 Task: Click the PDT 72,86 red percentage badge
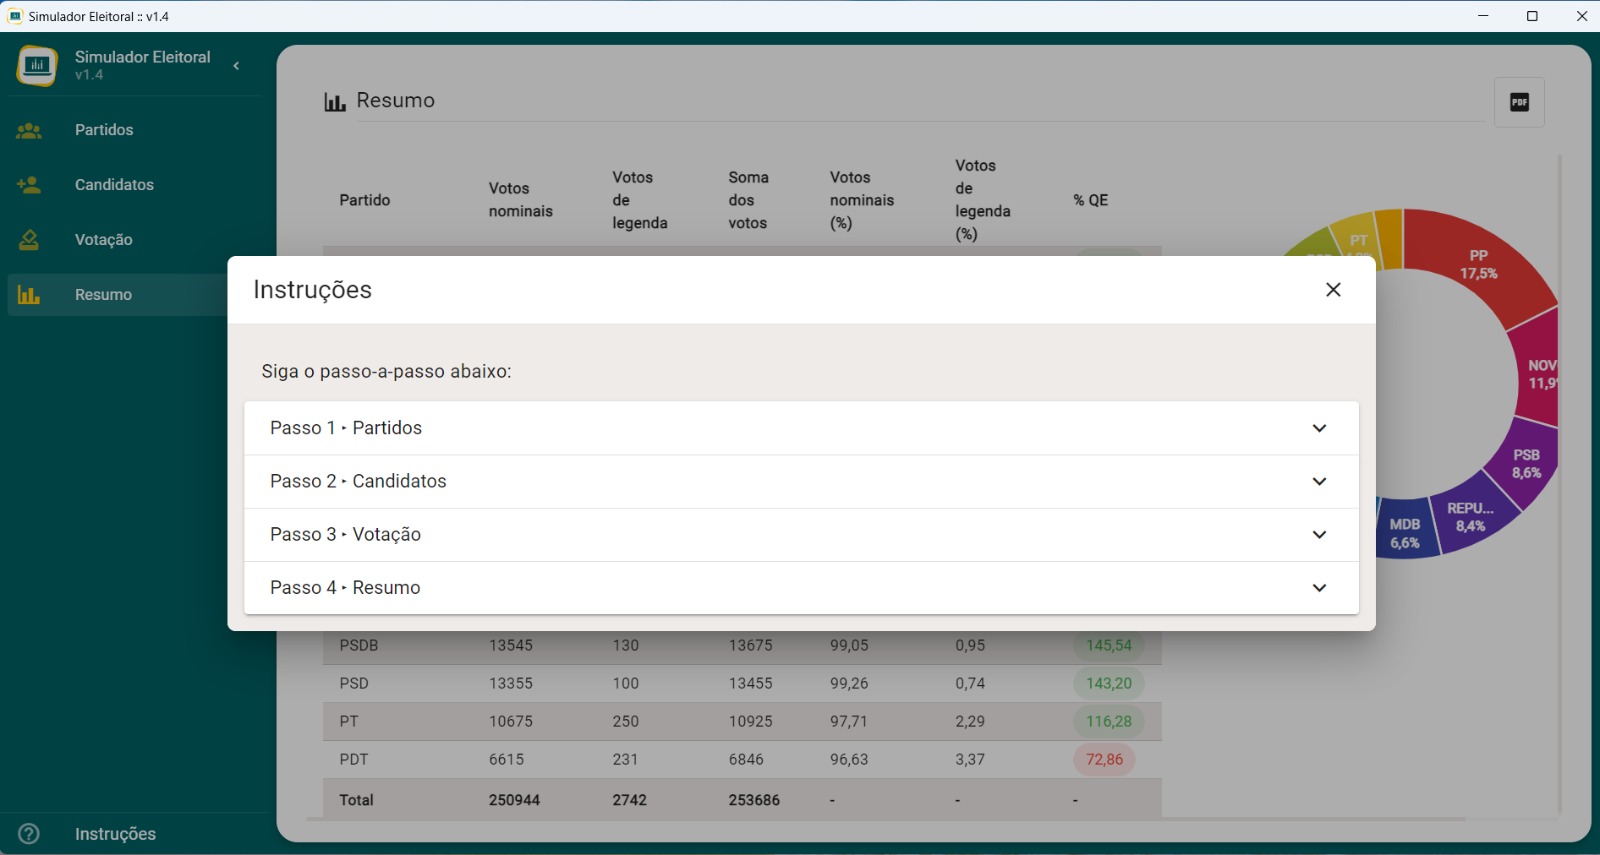tap(1104, 760)
